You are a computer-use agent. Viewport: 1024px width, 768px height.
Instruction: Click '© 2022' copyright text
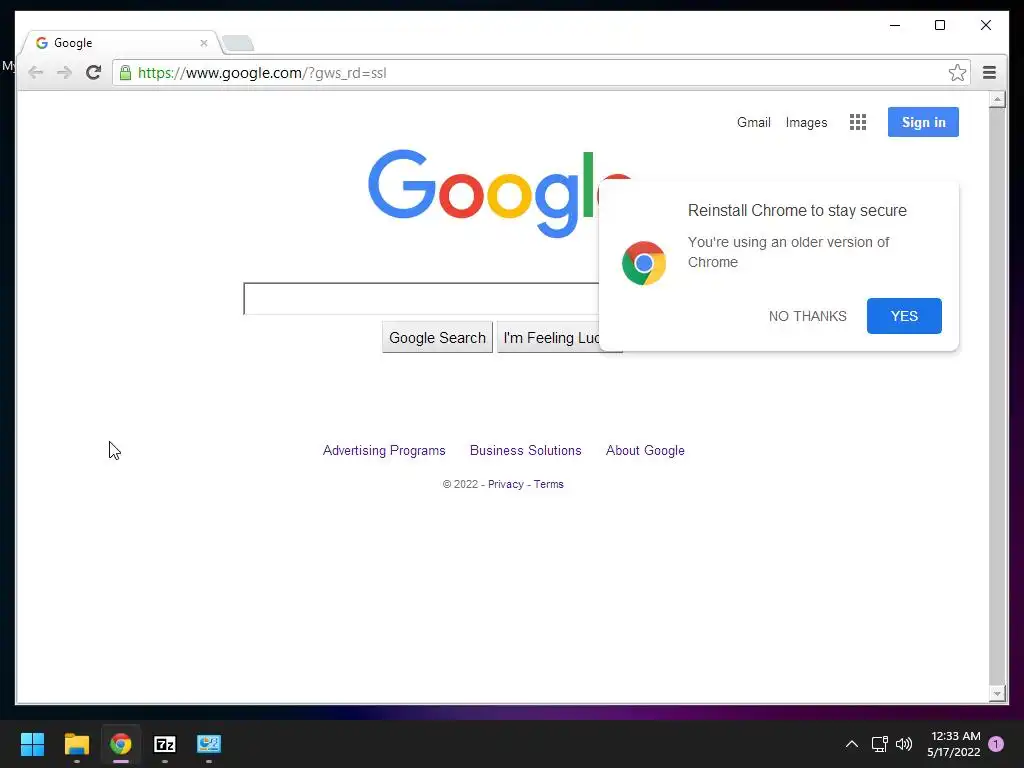click(x=460, y=484)
